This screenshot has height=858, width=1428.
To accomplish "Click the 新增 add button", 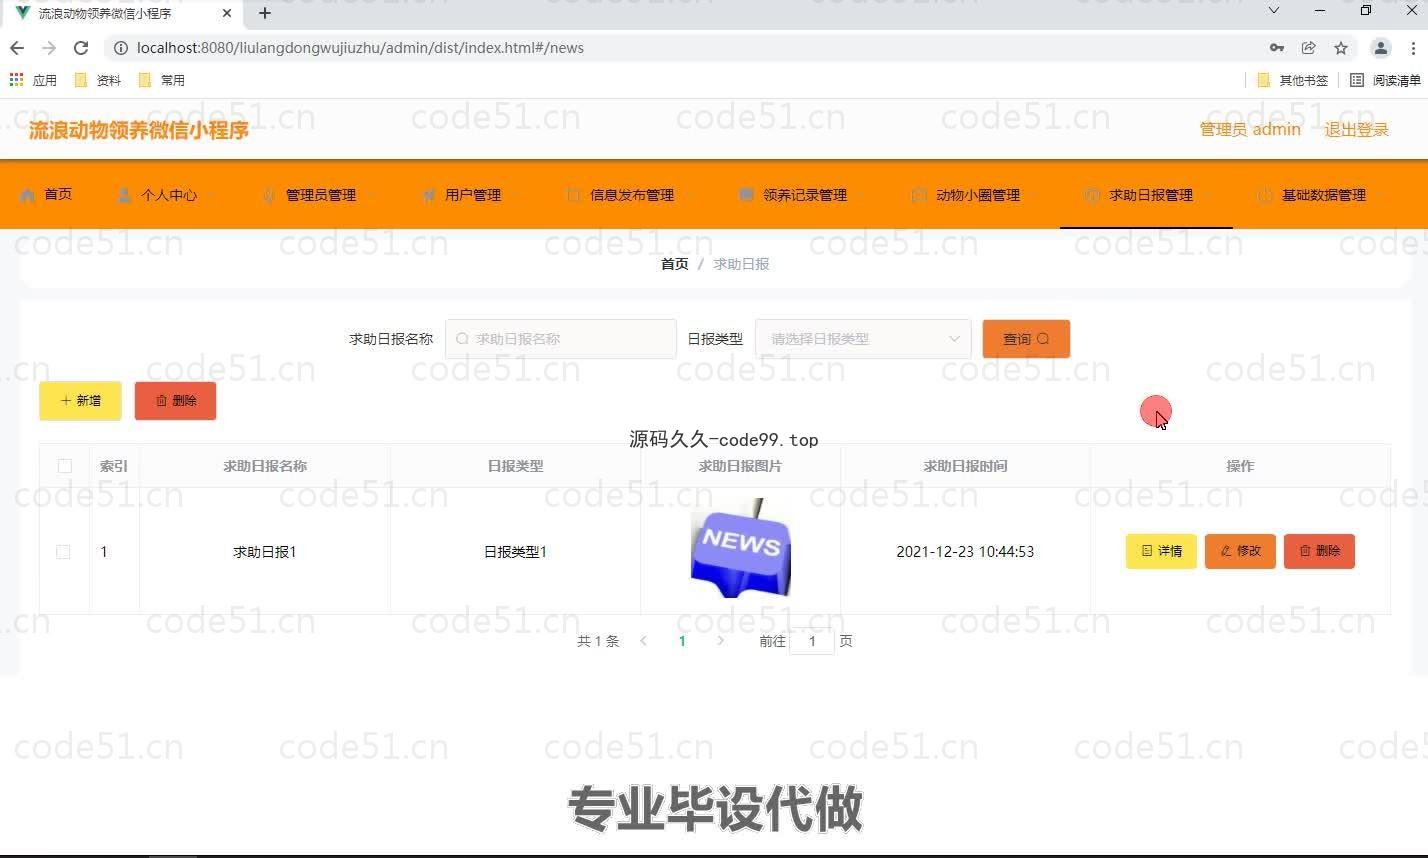I will (x=80, y=401).
